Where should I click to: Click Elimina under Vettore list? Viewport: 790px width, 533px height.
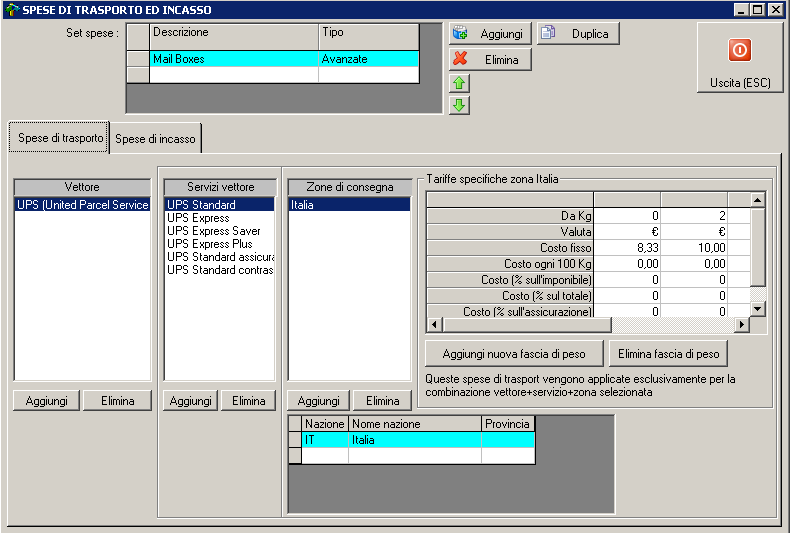(x=117, y=401)
